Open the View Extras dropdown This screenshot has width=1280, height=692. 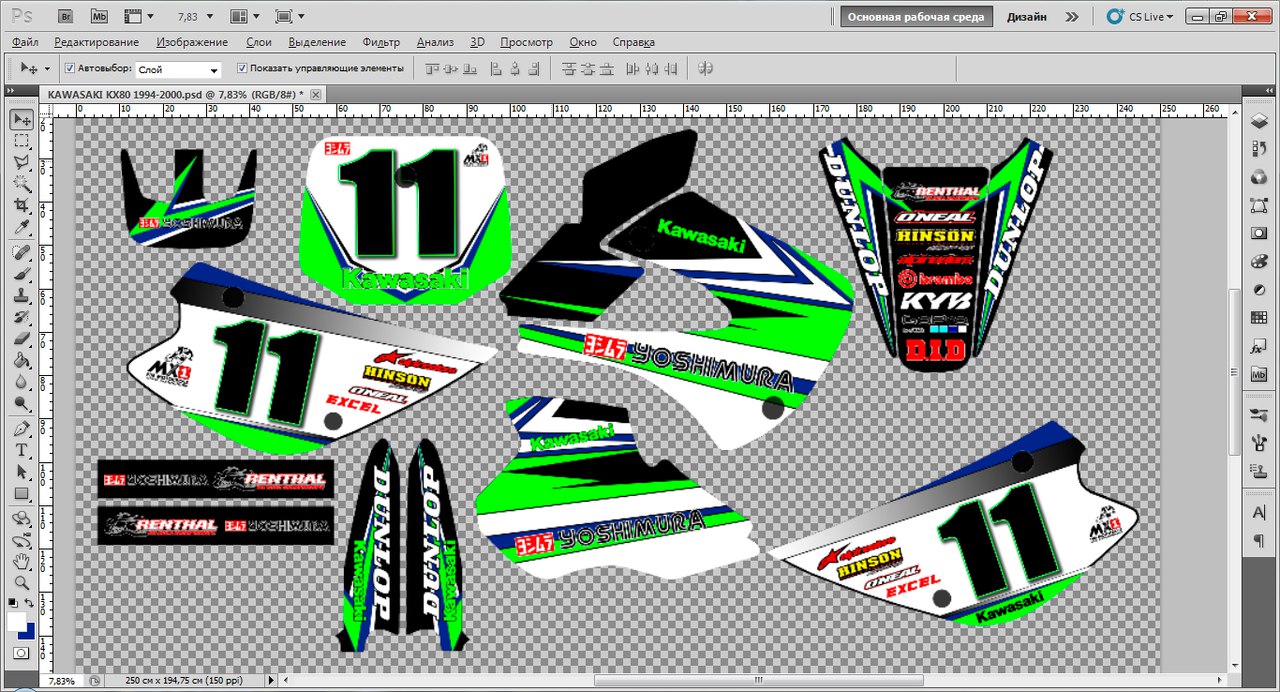pyautogui.click(x=139, y=17)
